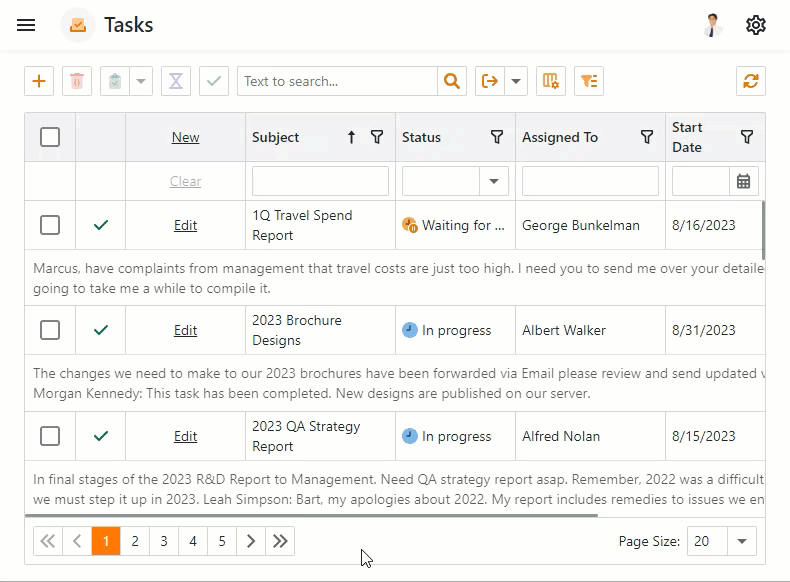790x582 pixels.
Task: Click In progress icon for Alfred Nolan row
Action: click(410, 436)
